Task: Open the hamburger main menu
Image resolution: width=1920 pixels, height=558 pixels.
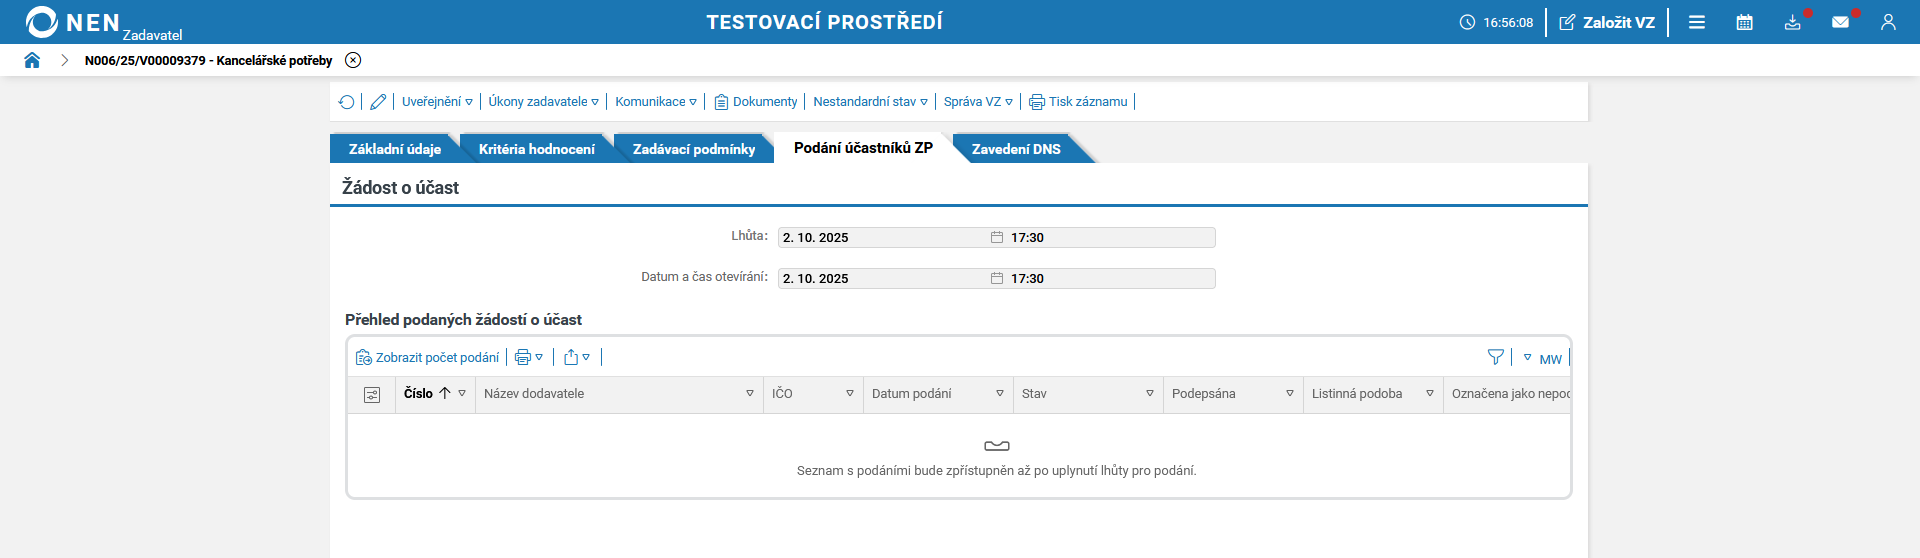Action: pyautogui.click(x=1697, y=22)
